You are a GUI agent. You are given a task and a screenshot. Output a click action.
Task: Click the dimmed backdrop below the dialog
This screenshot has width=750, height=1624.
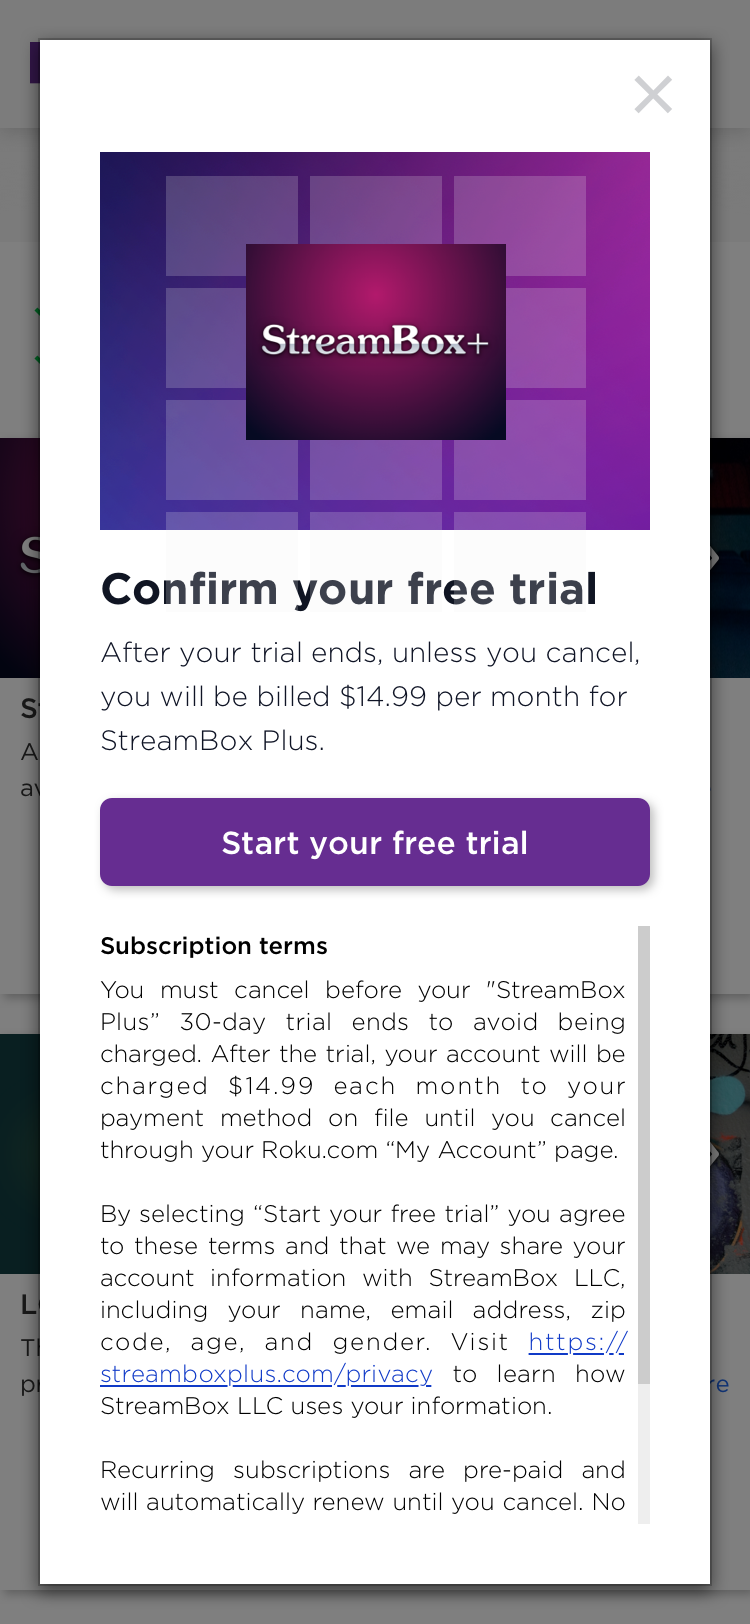(x=375, y=1604)
